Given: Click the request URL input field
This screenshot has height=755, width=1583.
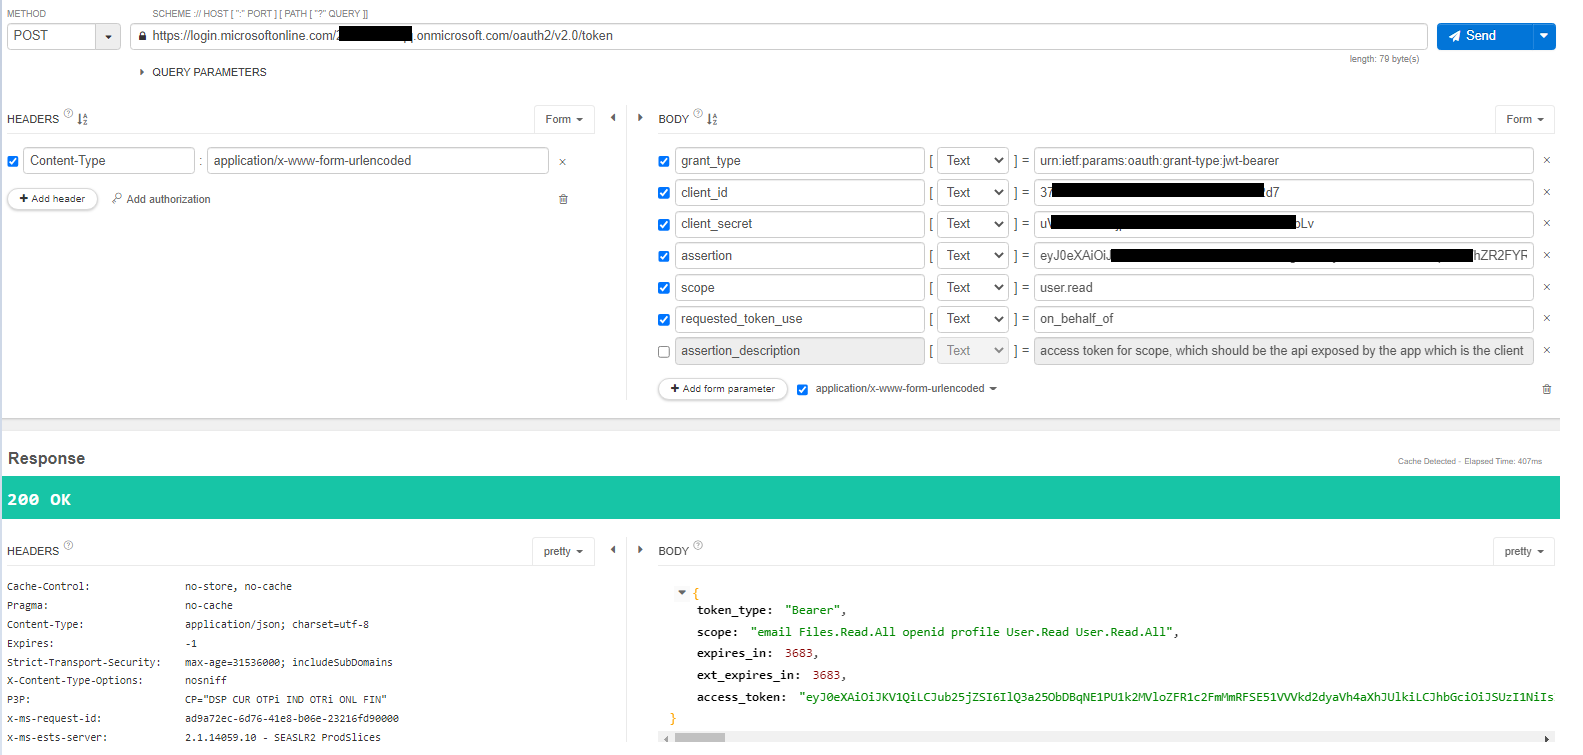Looking at the screenshot, I should [778, 36].
